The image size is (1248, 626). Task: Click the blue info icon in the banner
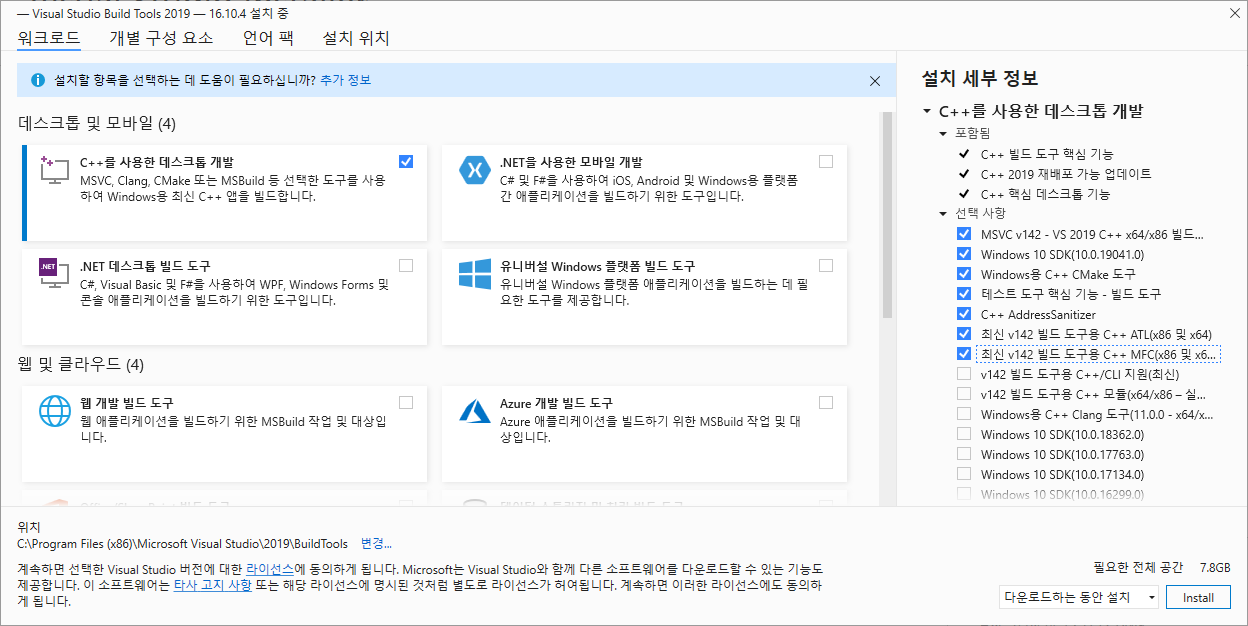38,80
